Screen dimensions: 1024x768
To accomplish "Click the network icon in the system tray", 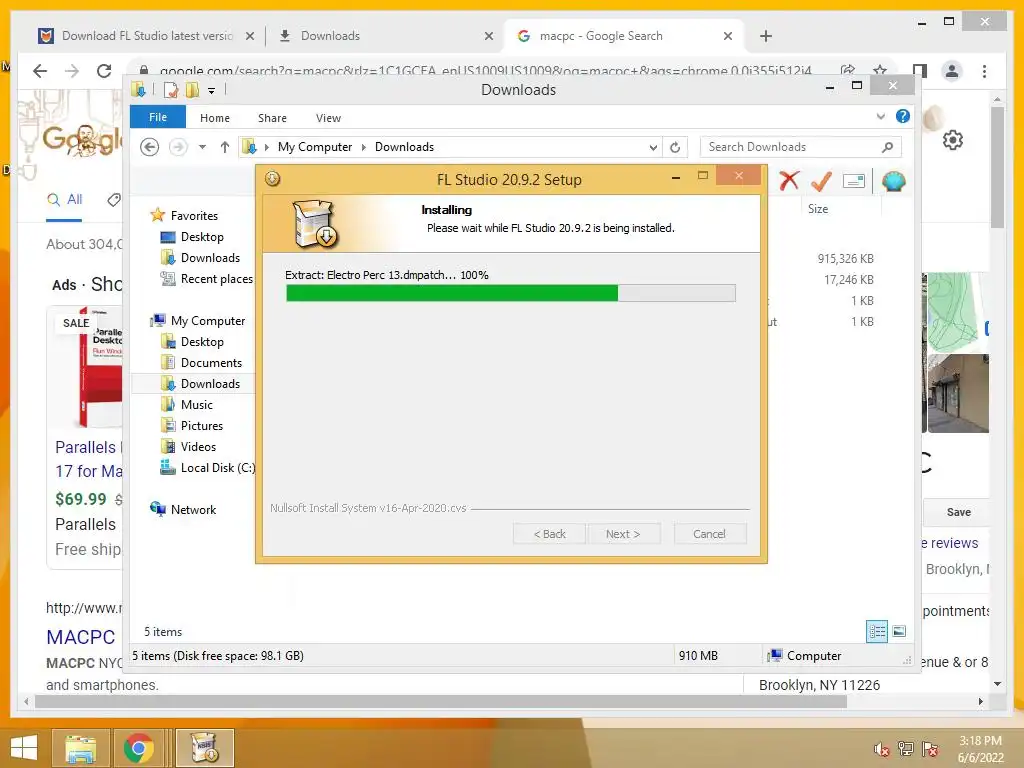I will click(906, 749).
